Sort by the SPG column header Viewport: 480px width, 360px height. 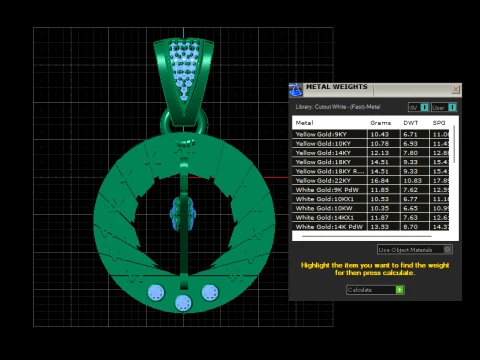click(x=439, y=123)
